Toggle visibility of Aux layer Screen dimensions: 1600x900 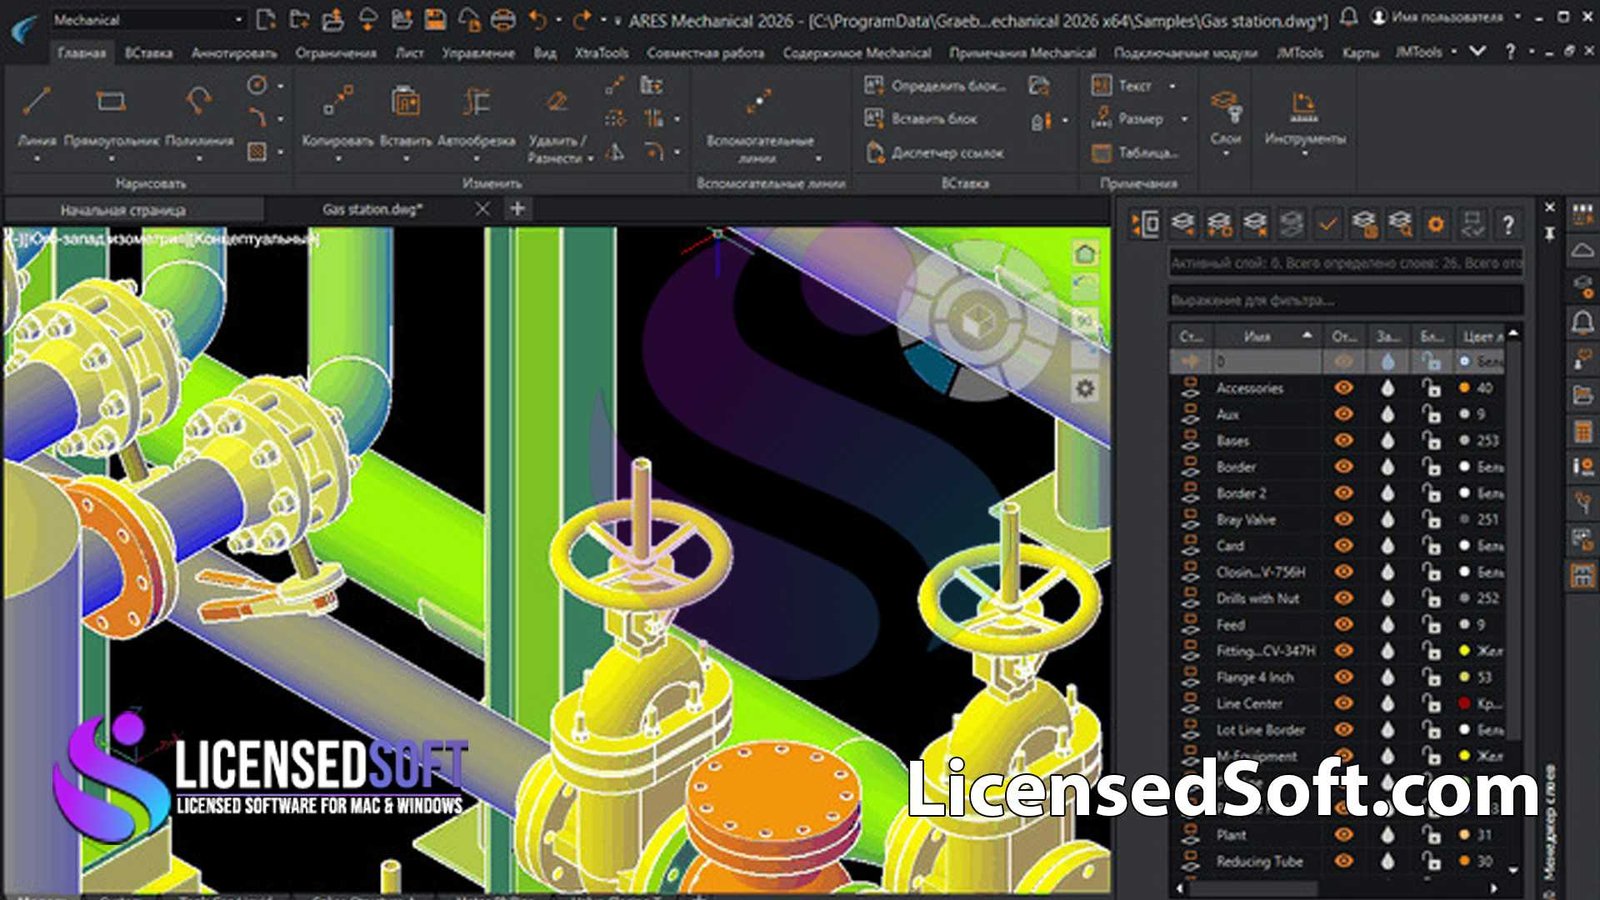click(x=1344, y=414)
